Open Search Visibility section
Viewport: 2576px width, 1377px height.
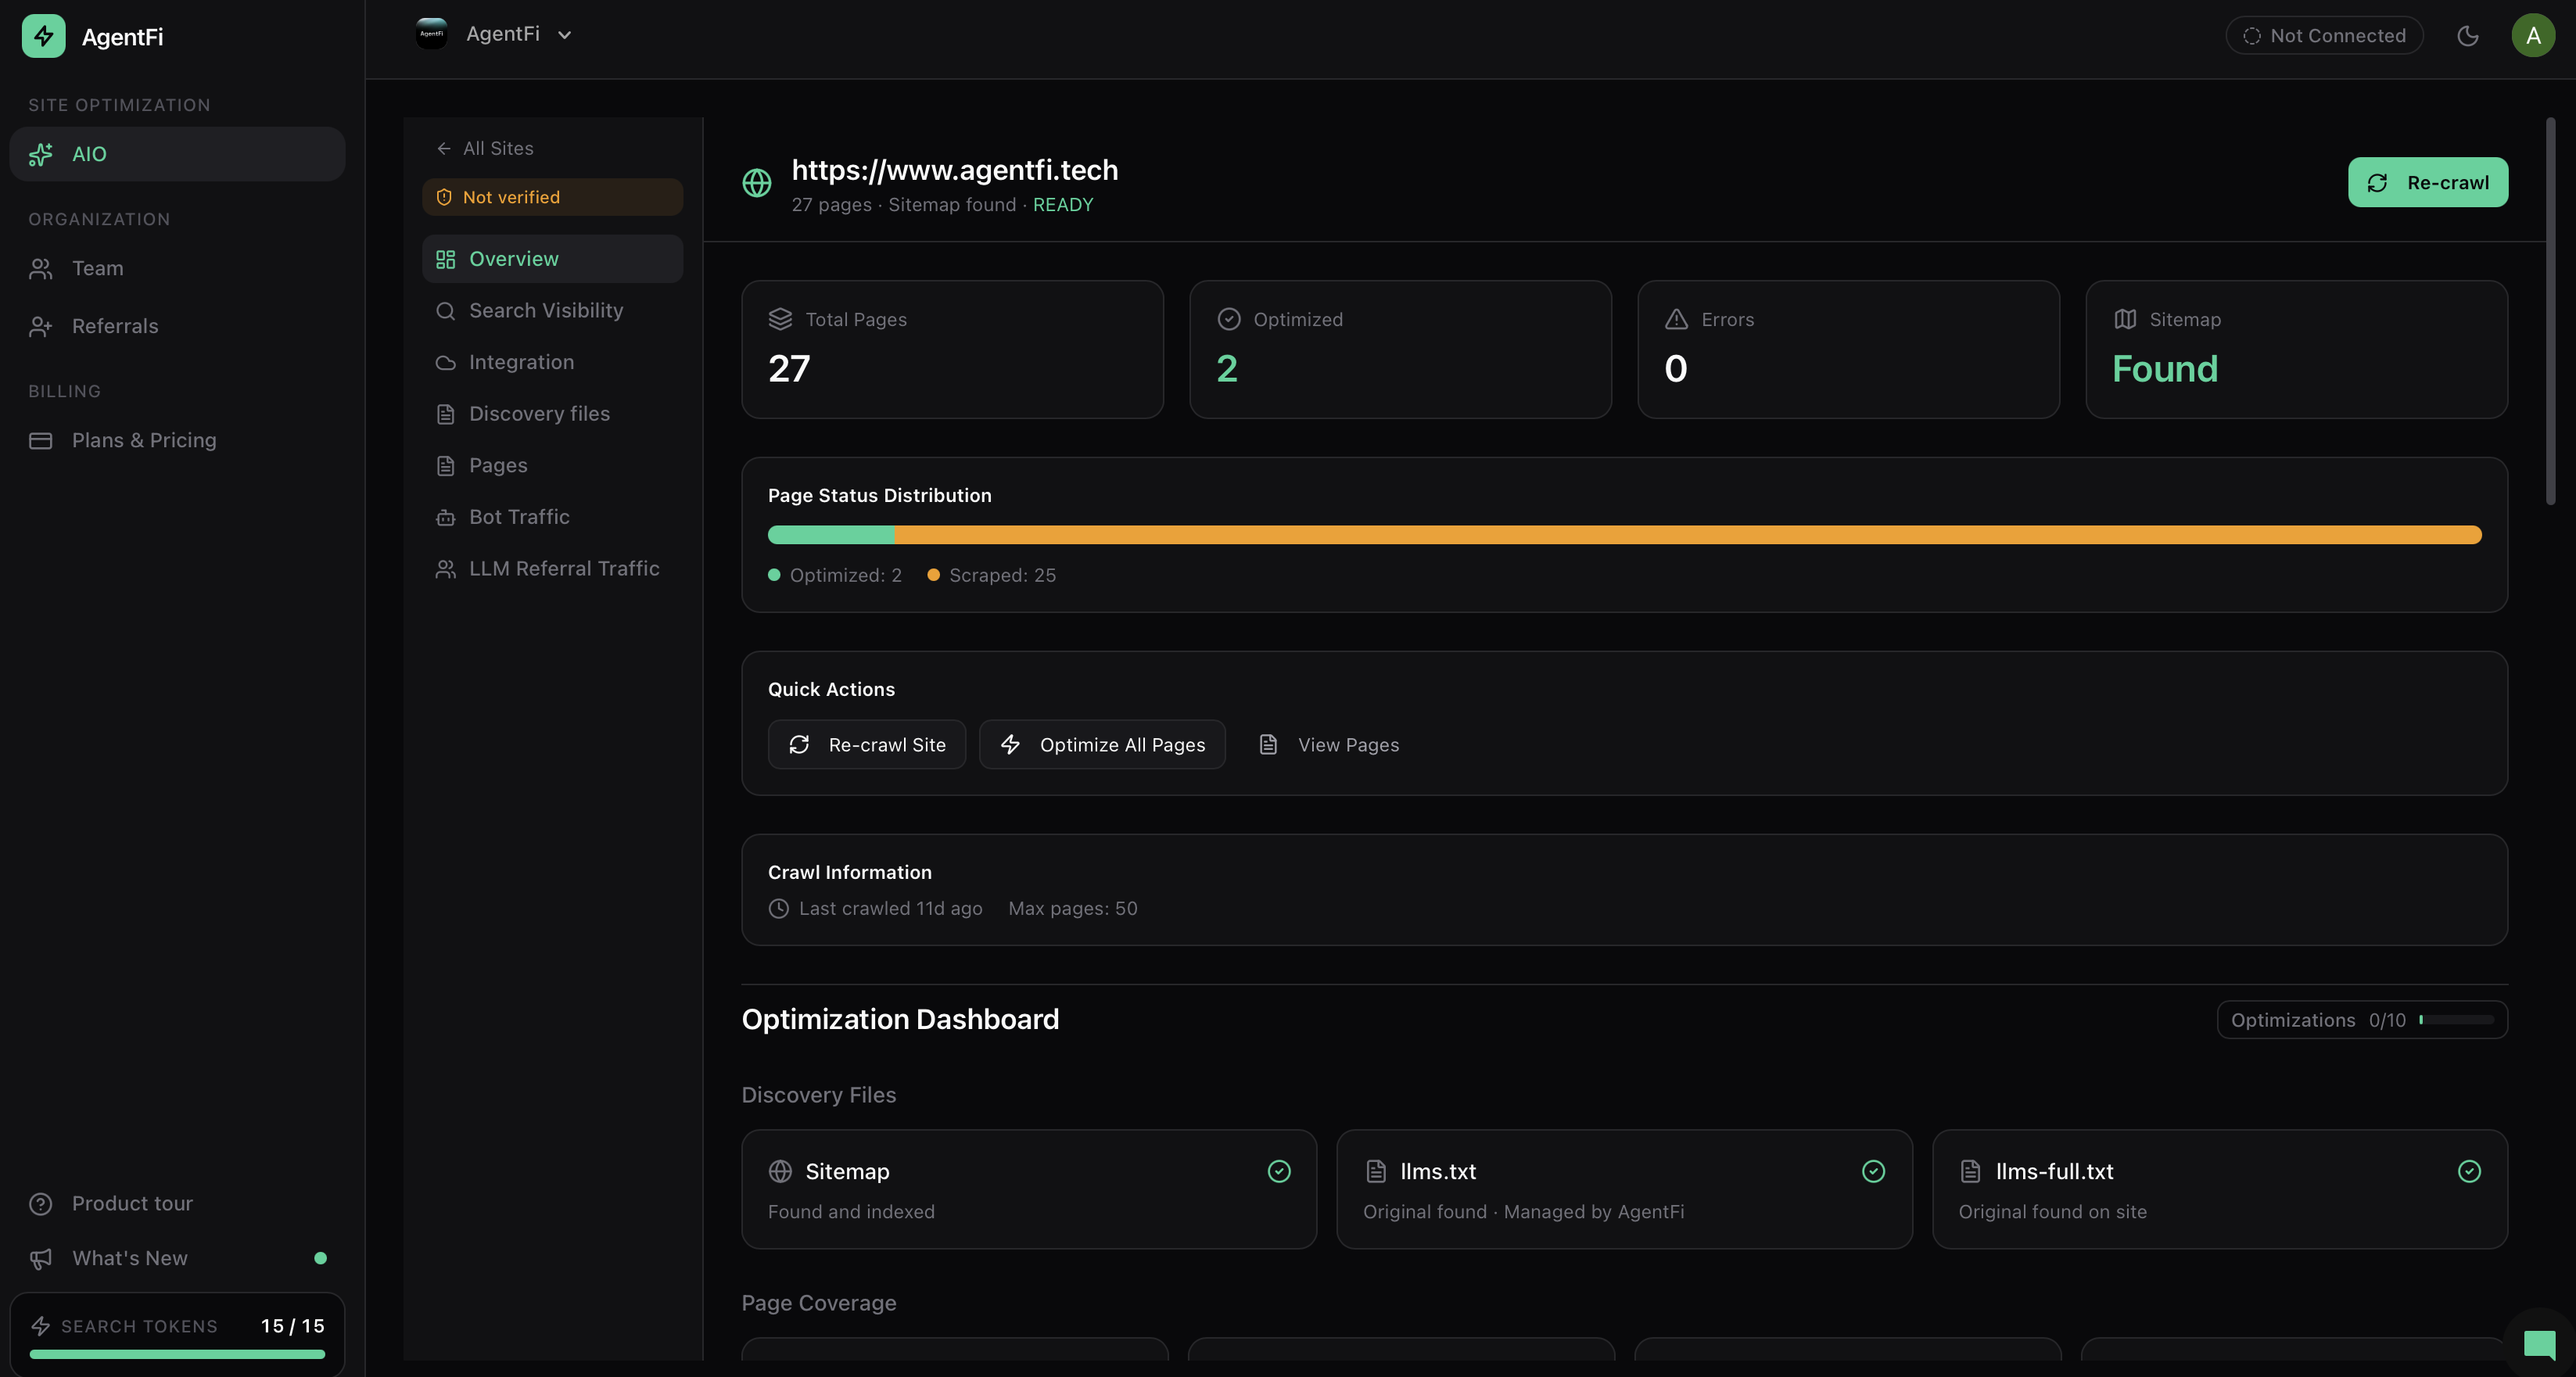point(553,311)
